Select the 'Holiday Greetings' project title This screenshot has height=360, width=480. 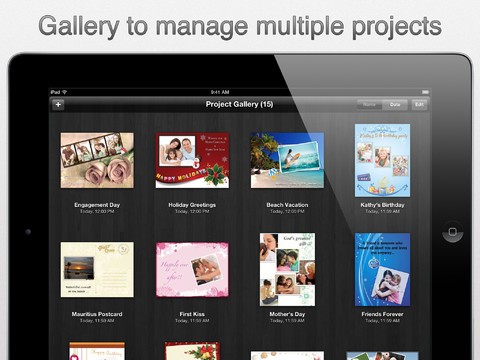192,205
